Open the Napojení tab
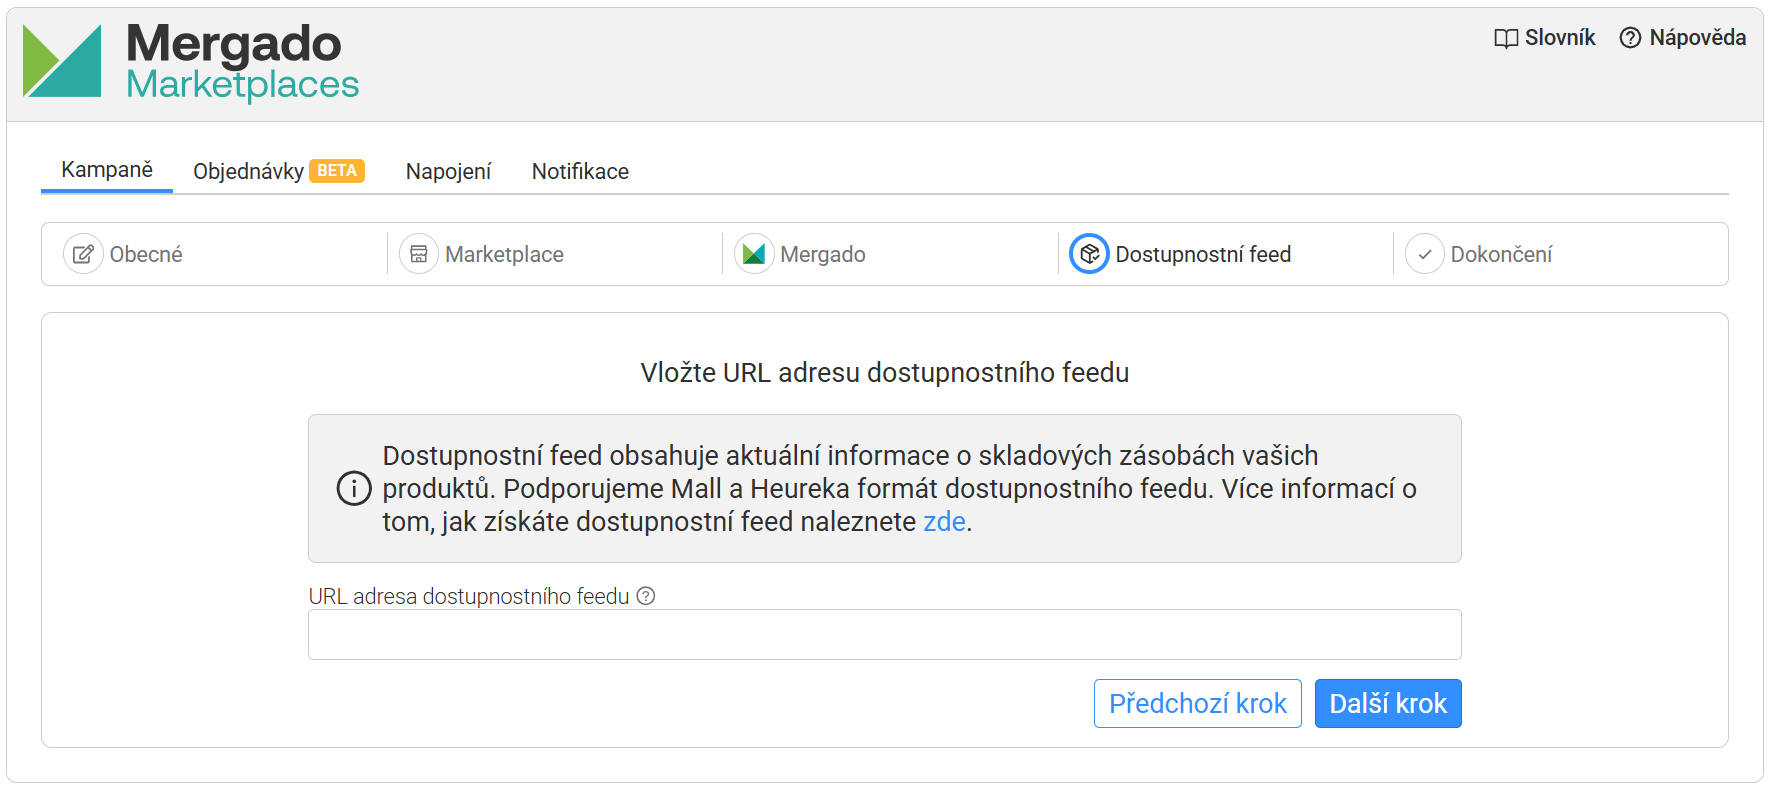 click(x=448, y=171)
